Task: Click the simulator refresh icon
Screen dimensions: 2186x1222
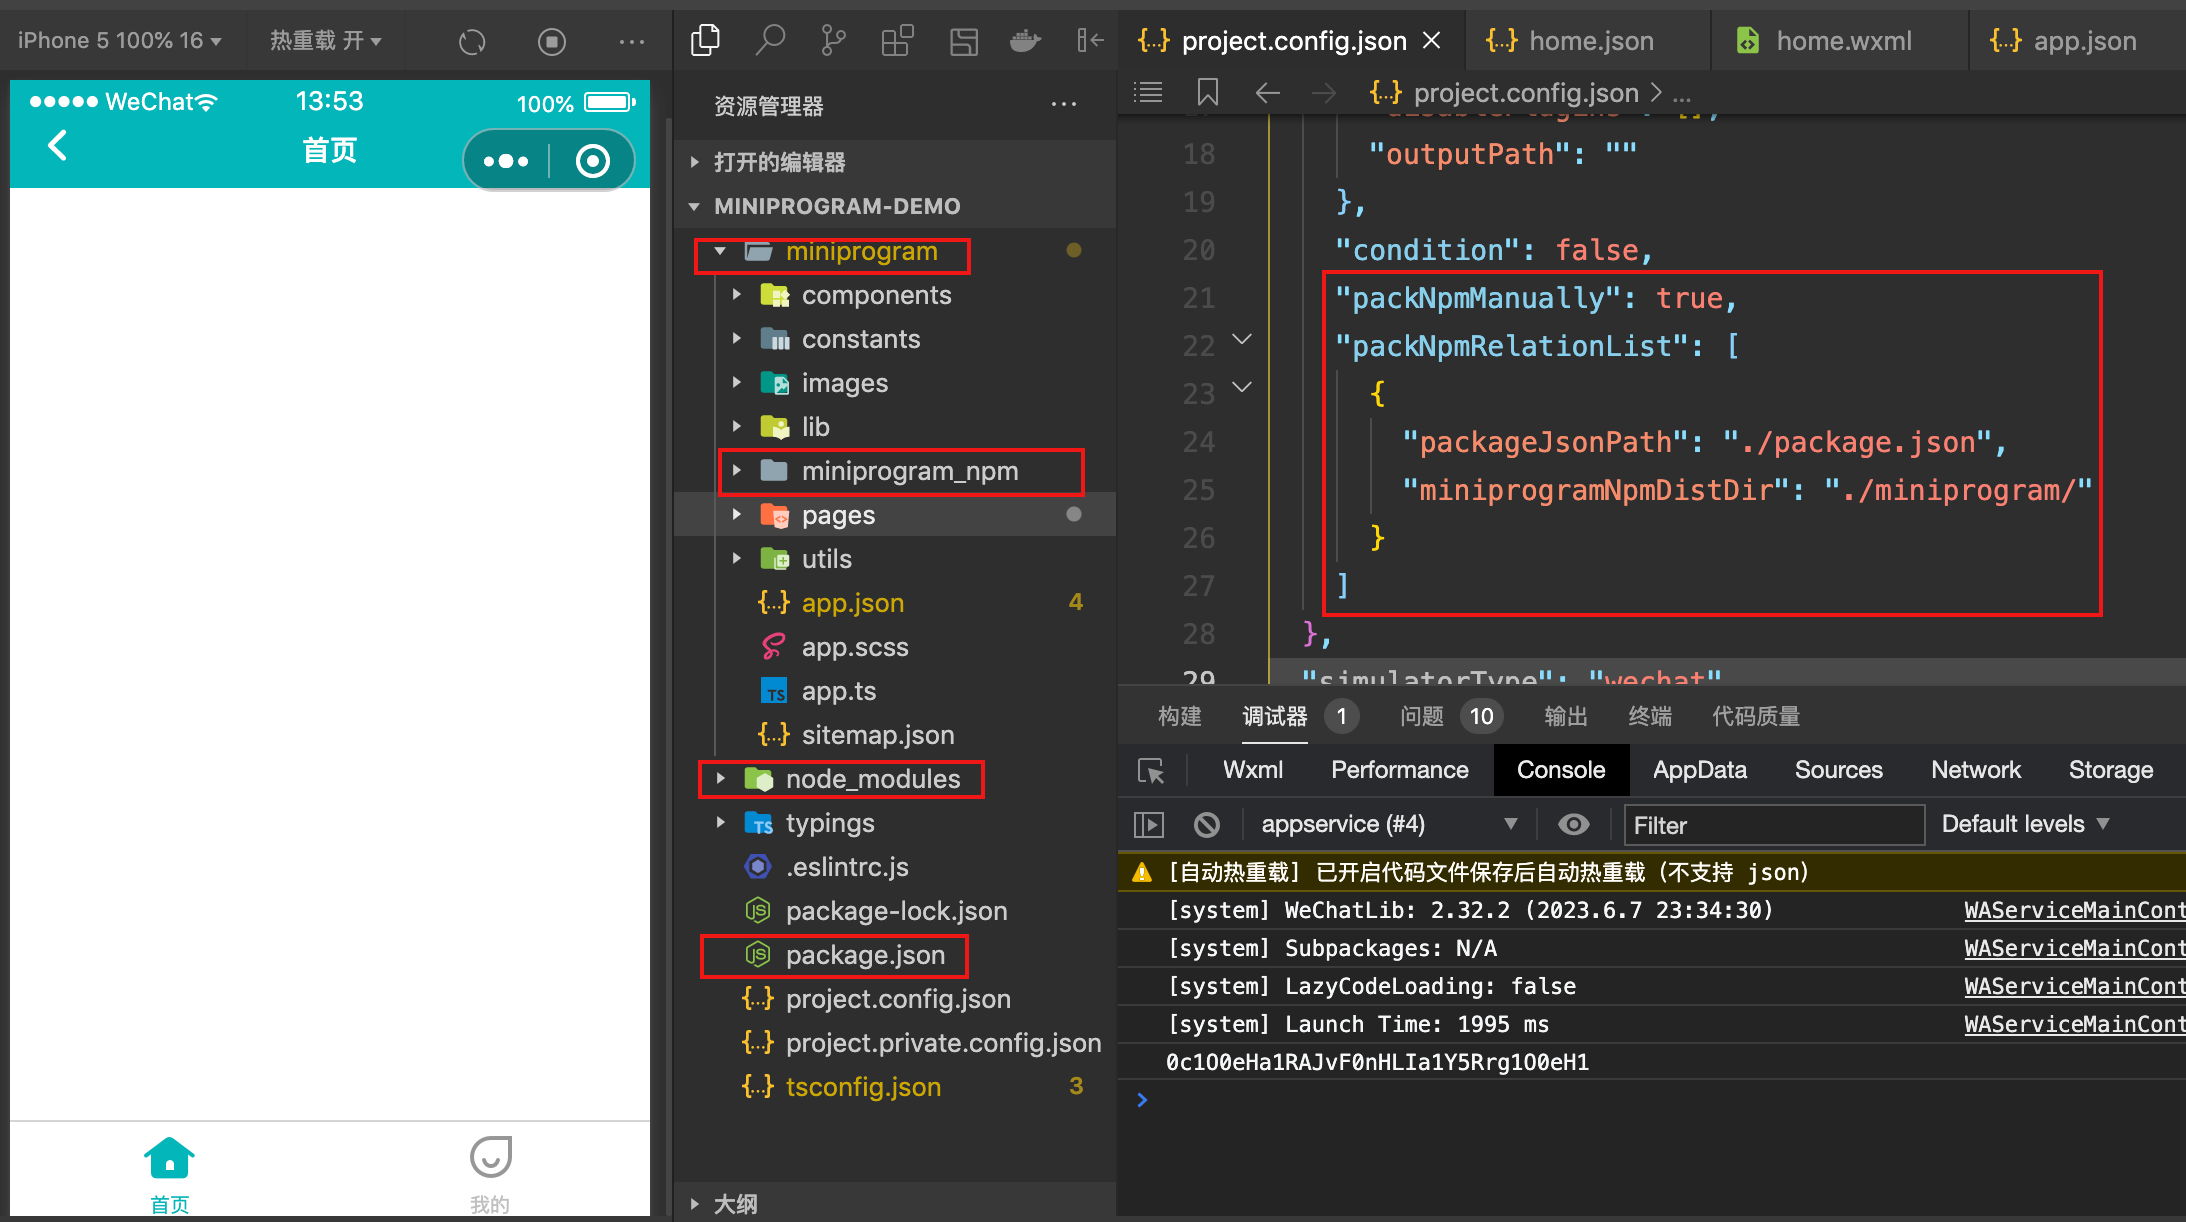Action: point(472,42)
